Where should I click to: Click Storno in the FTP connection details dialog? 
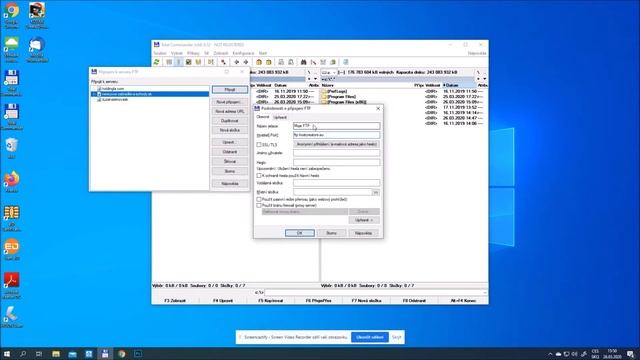331,233
